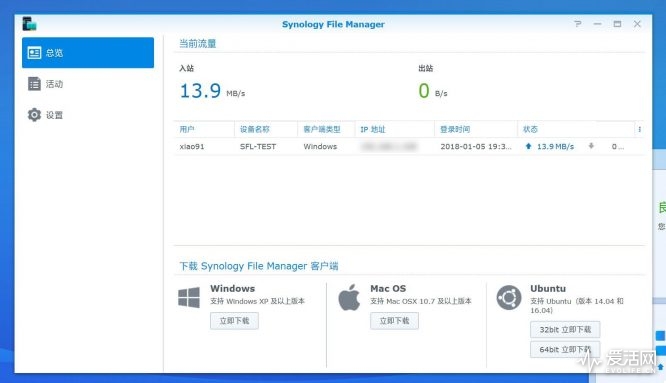The height and width of the screenshot is (383, 666).
Task: Click the 活动 list sidebar icon
Action: click(34, 84)
